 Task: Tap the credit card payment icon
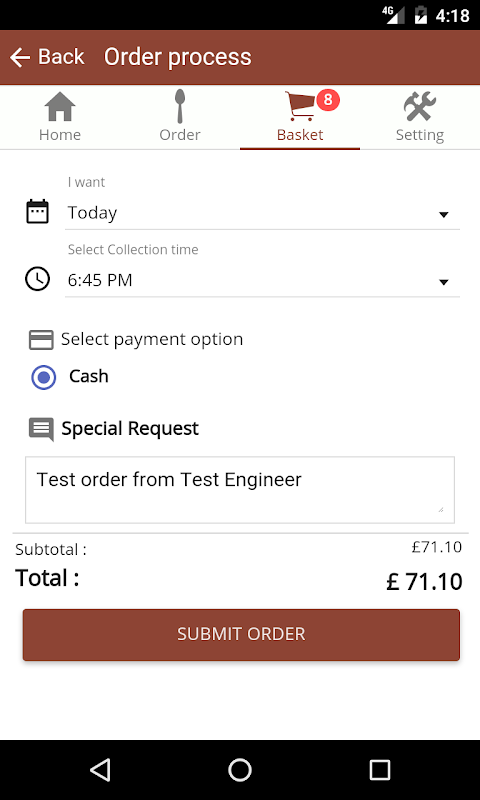pos(41,340)
